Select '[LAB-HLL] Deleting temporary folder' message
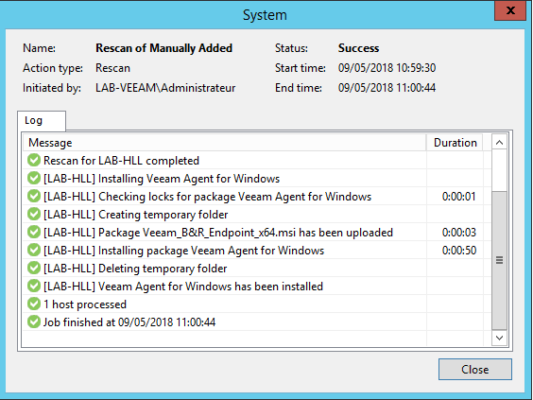The width and height of the screenshot is (533, 400). 135,269
